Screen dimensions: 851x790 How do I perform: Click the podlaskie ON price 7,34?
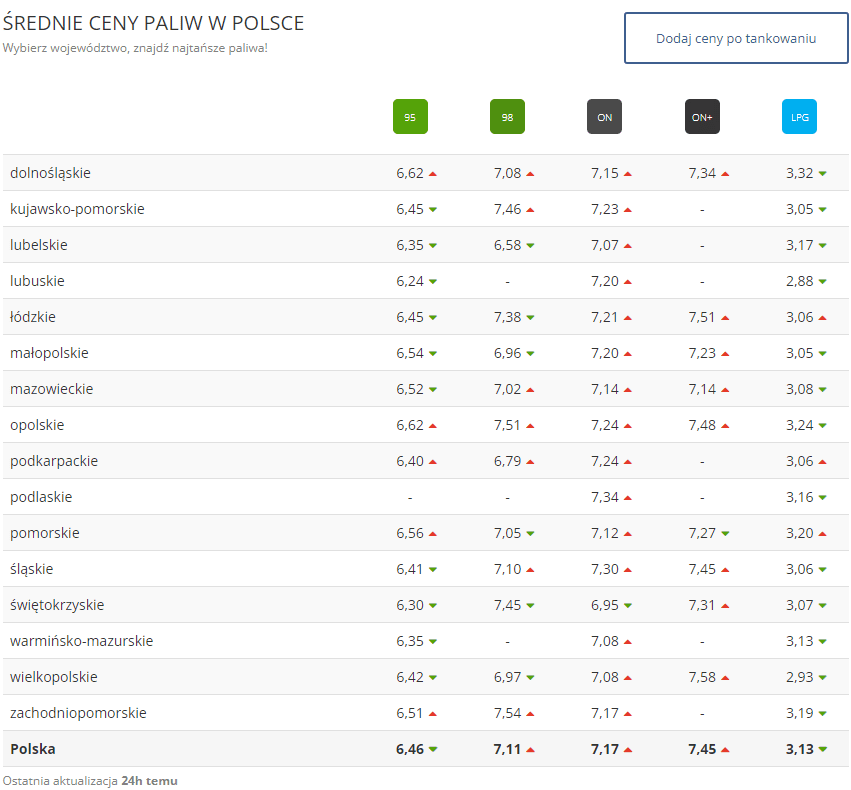coord(604,497)
